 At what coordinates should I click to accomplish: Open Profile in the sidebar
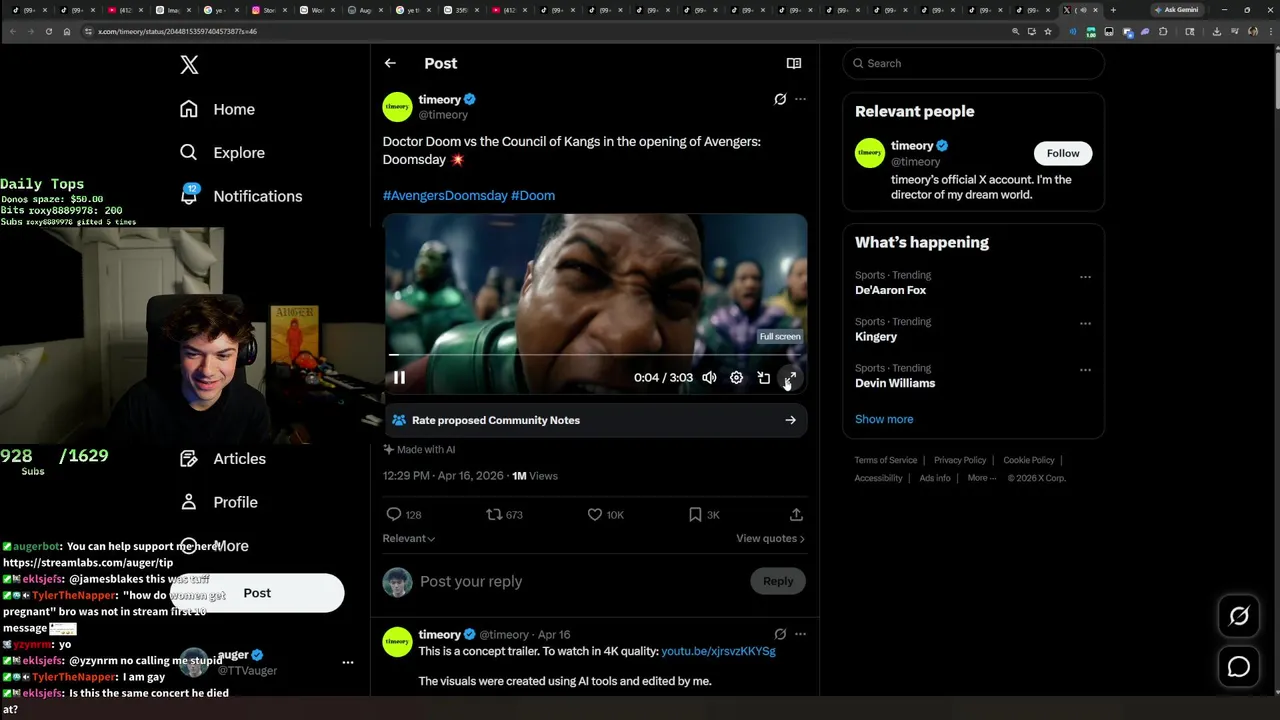click(x=218, y=502)
